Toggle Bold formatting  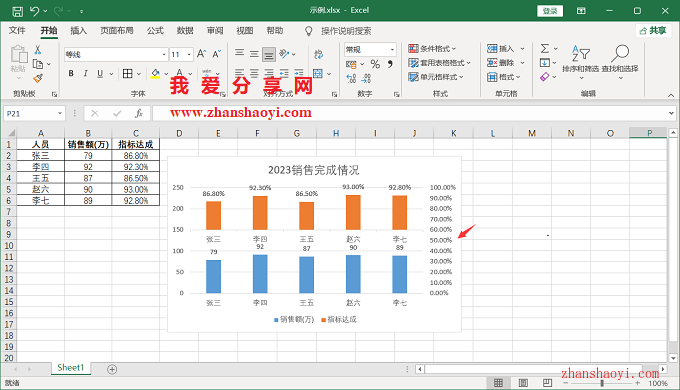point(71,73)
